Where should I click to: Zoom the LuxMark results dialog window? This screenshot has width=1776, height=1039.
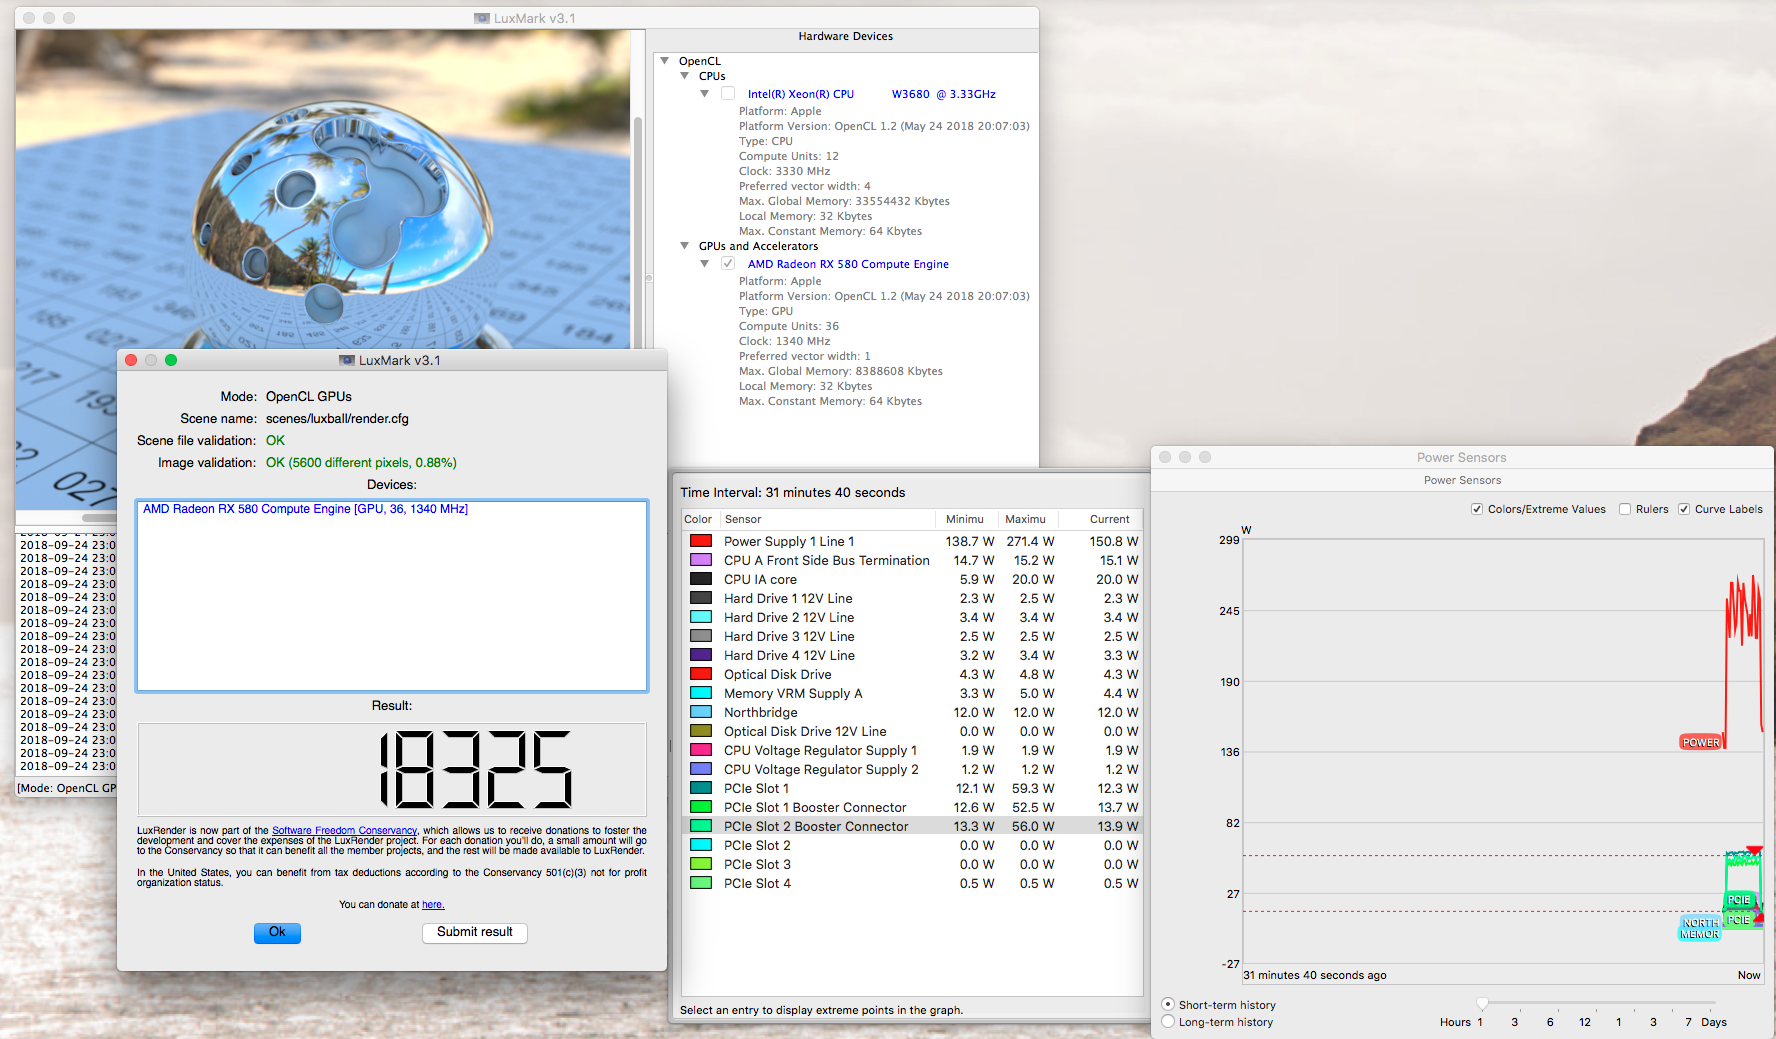[x=171, y=360]
